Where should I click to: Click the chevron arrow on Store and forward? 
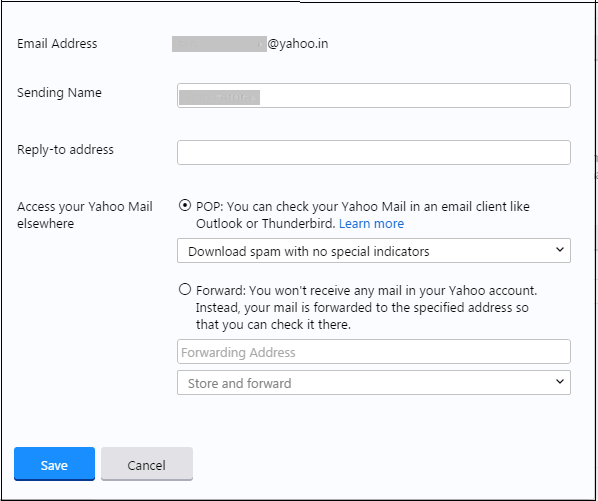coord(559,382)
